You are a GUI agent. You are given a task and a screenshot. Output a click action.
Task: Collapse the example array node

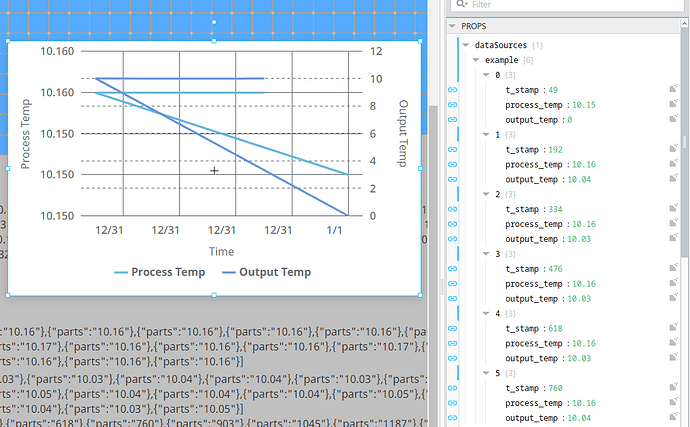pos(476,60)
